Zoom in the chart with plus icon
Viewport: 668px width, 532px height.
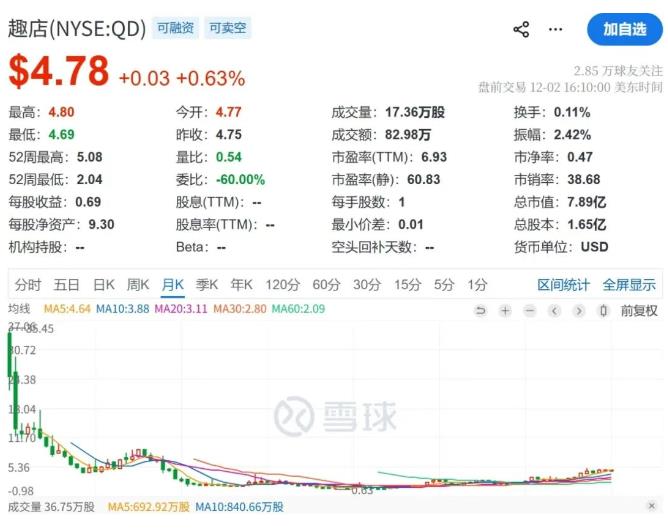505,310
